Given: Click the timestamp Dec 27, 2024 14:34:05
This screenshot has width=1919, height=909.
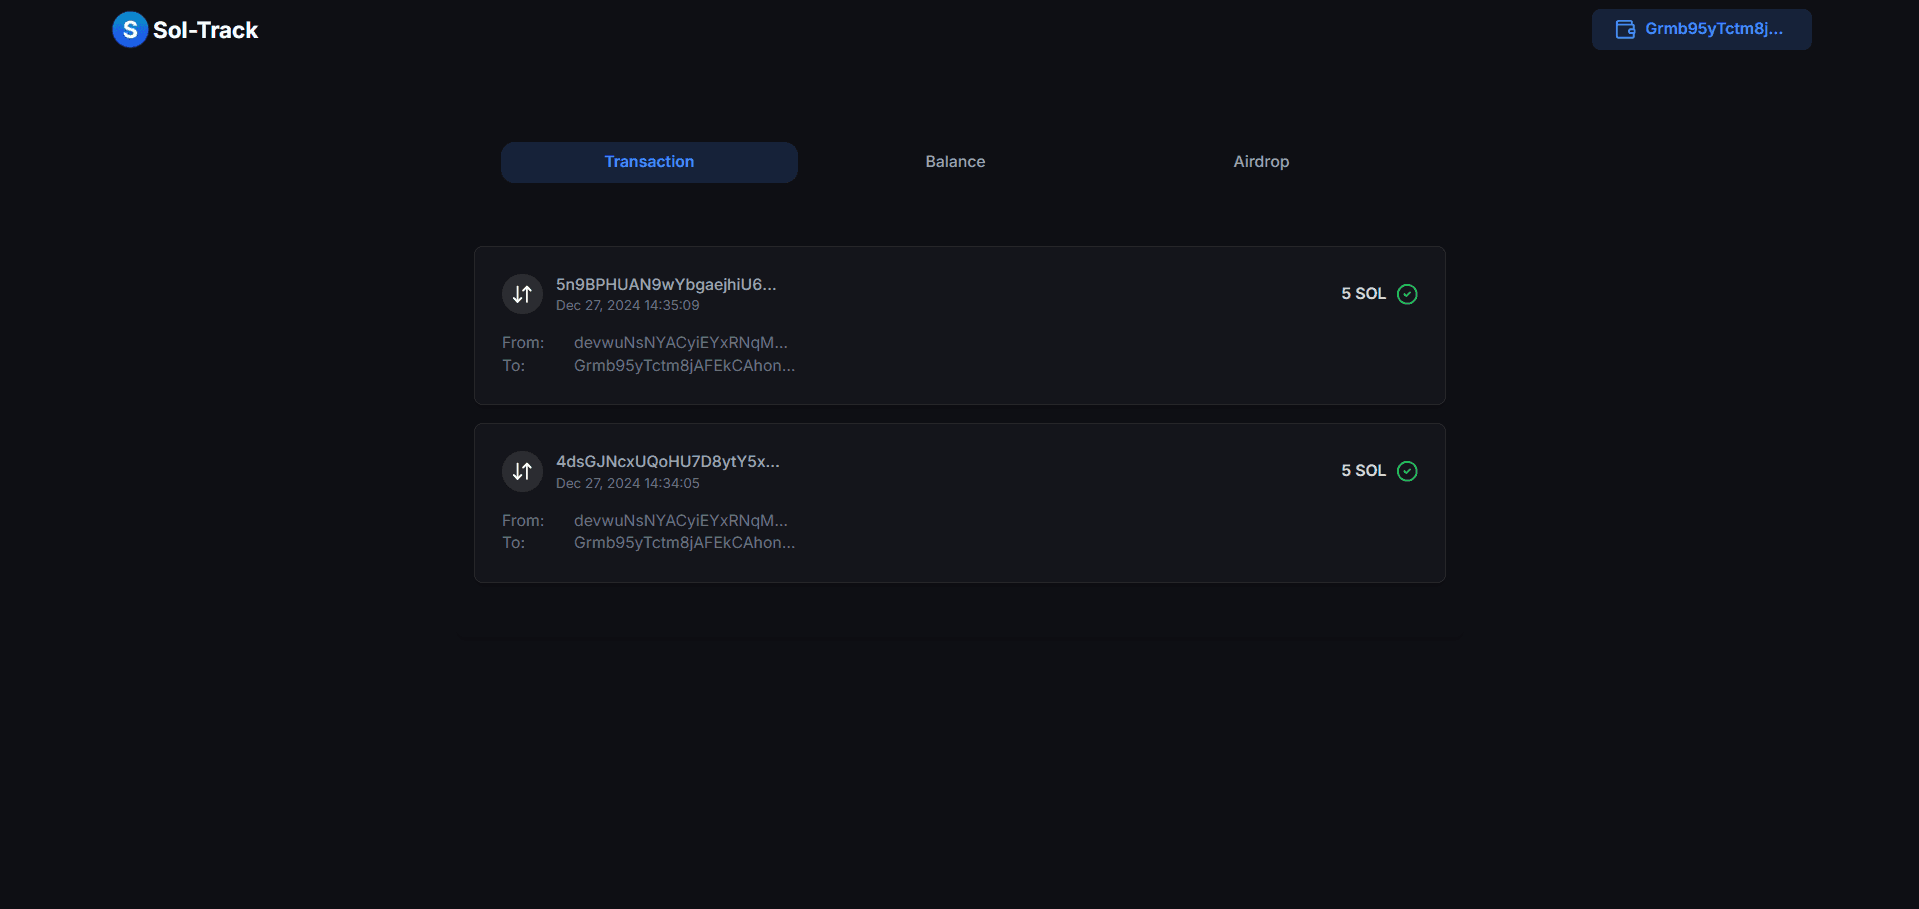Looking at the screenshot, I should pos(627,483).
